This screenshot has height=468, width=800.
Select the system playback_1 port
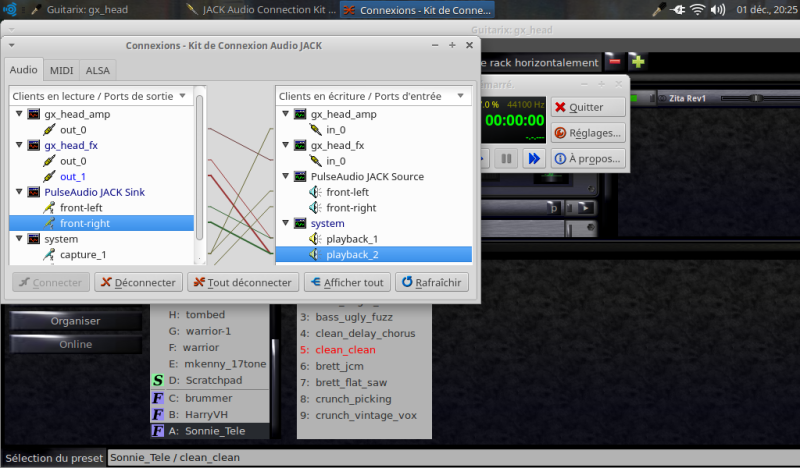(352, 239)
